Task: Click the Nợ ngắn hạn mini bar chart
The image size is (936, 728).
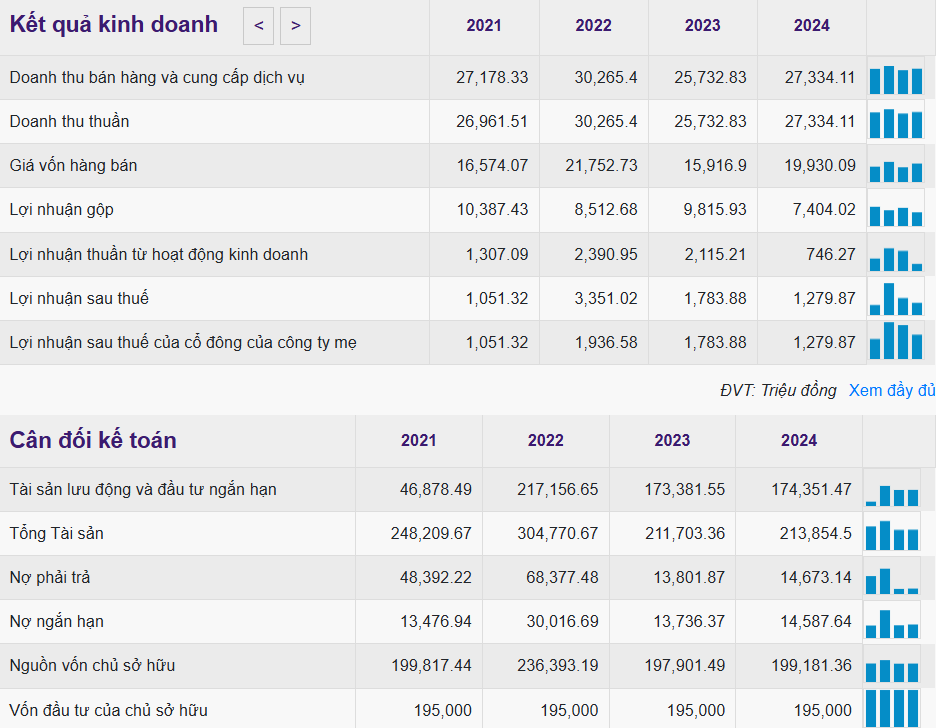Action: (x=892, y=624)
